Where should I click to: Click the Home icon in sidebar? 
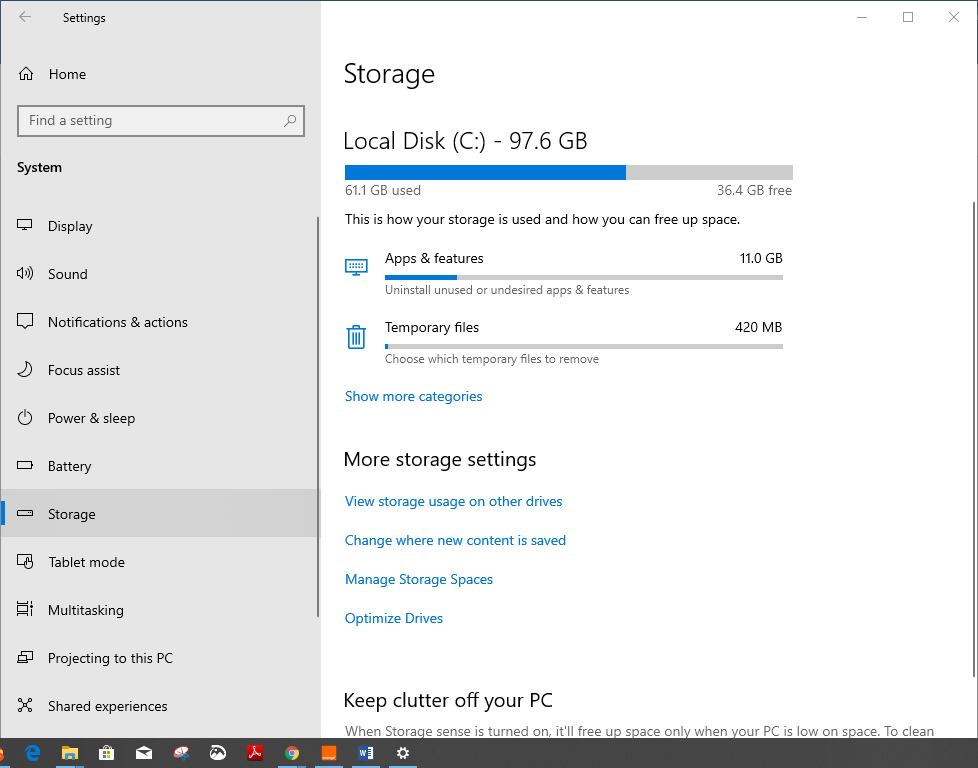click(x=26, y=74)
